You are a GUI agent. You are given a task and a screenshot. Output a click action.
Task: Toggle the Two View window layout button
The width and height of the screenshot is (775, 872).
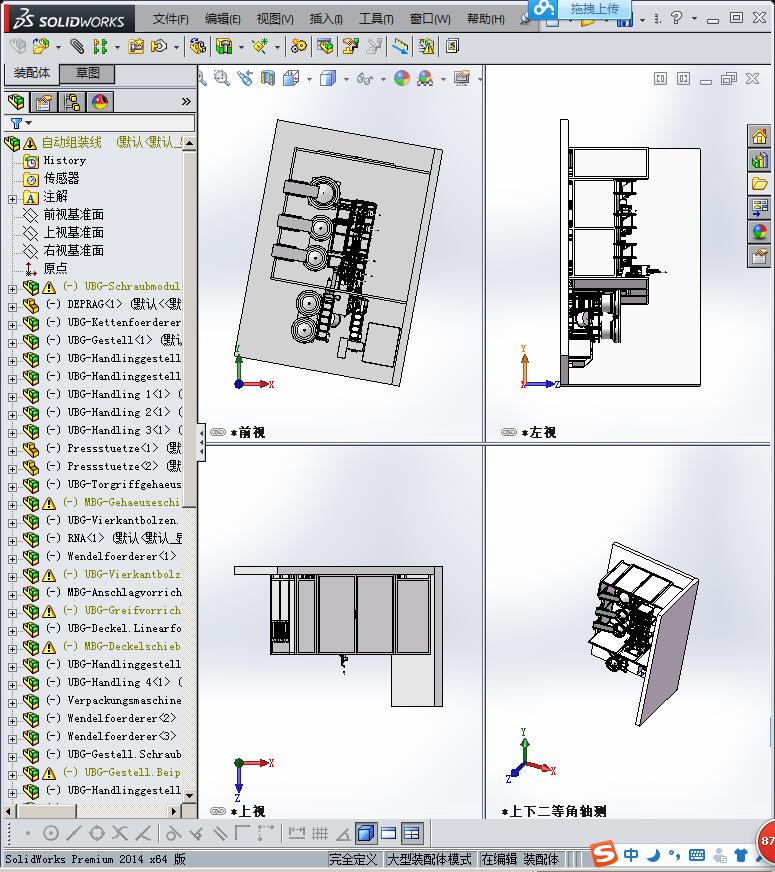[388, 833]
